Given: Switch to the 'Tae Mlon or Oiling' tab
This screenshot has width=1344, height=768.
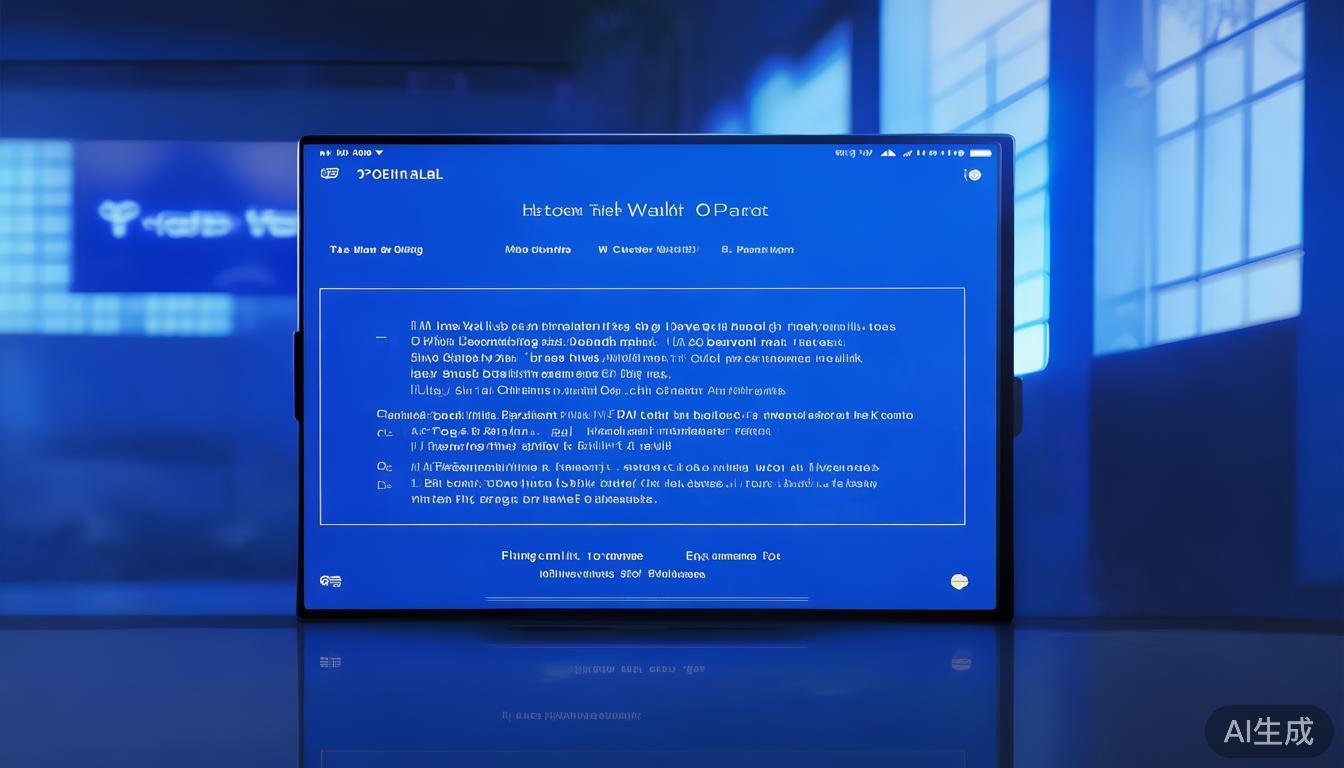Looking at the screenshot, I should coord(376,250).
